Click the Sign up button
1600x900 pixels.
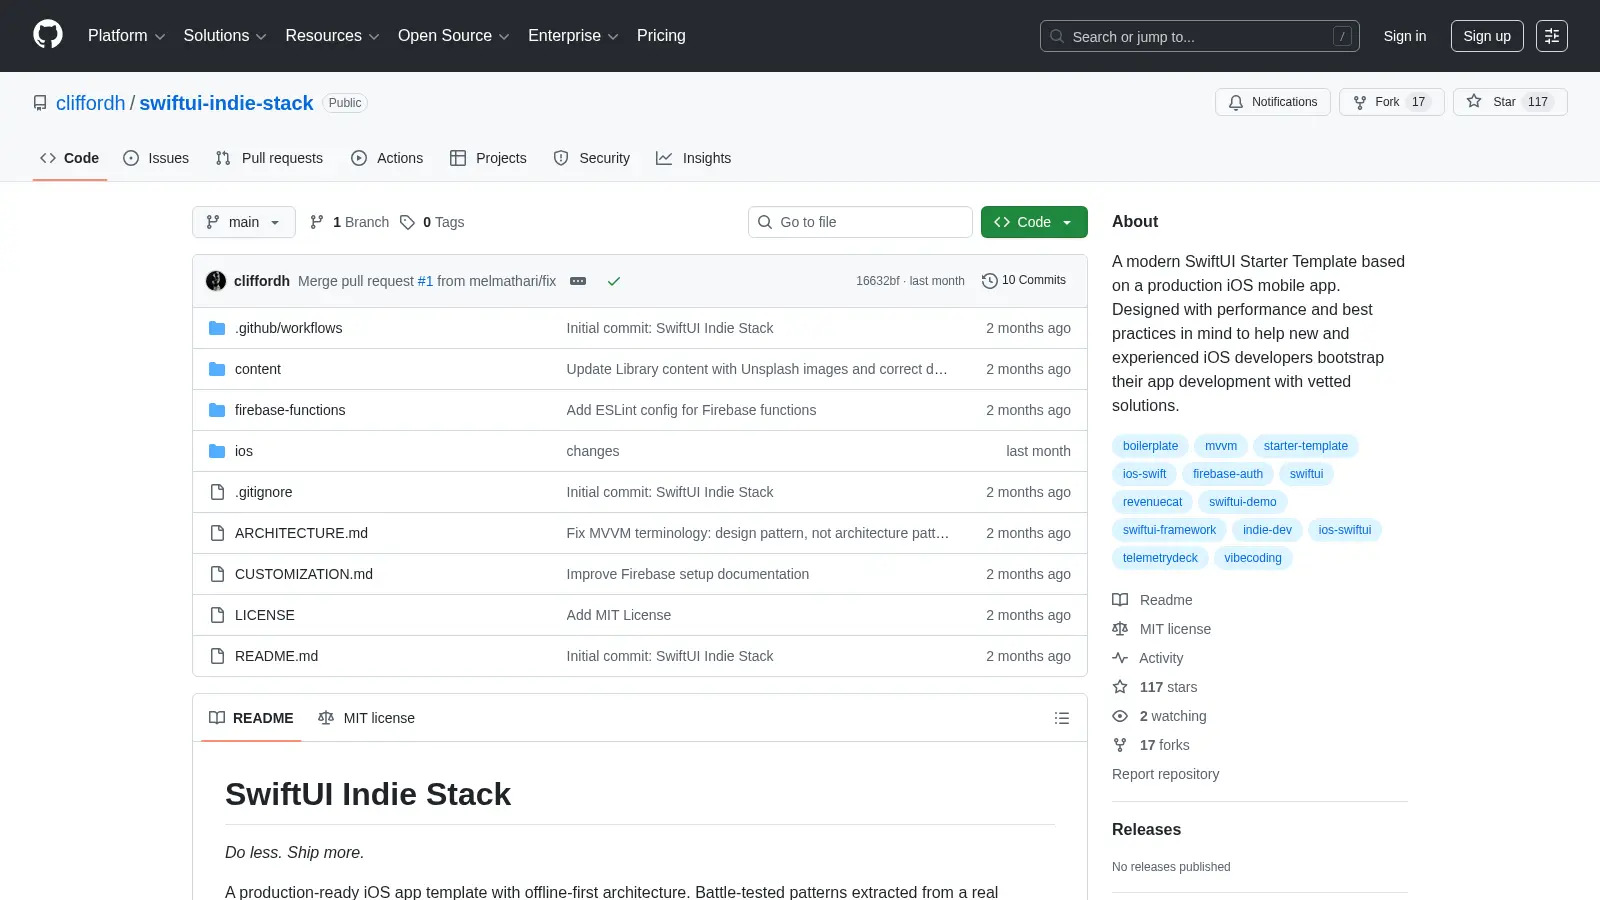1487,36
